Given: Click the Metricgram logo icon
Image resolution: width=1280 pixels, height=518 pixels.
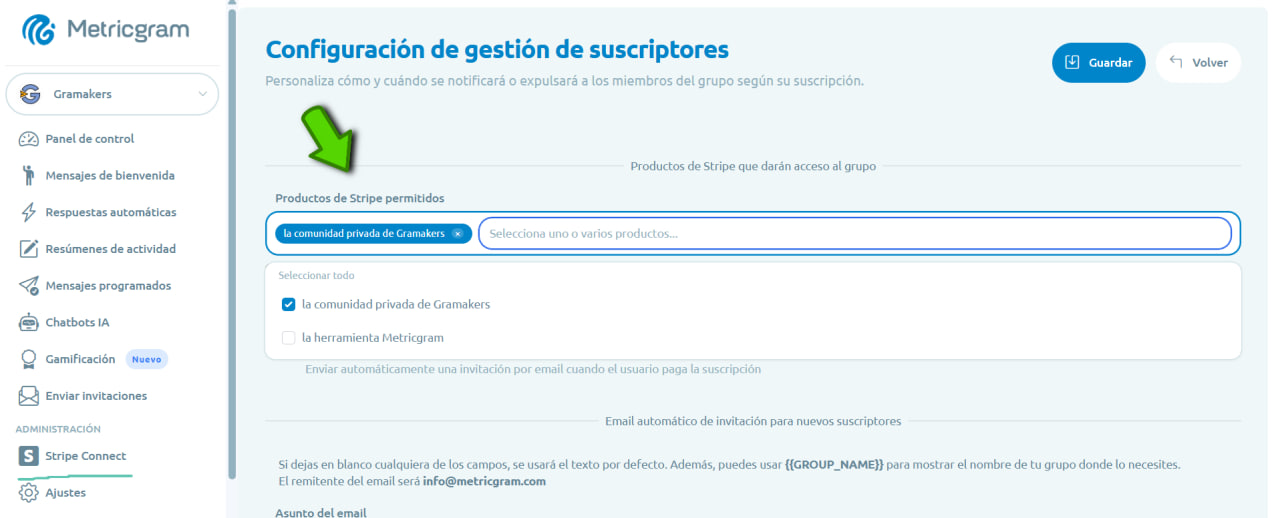Looking at the screenshot, I should (40, 30).
